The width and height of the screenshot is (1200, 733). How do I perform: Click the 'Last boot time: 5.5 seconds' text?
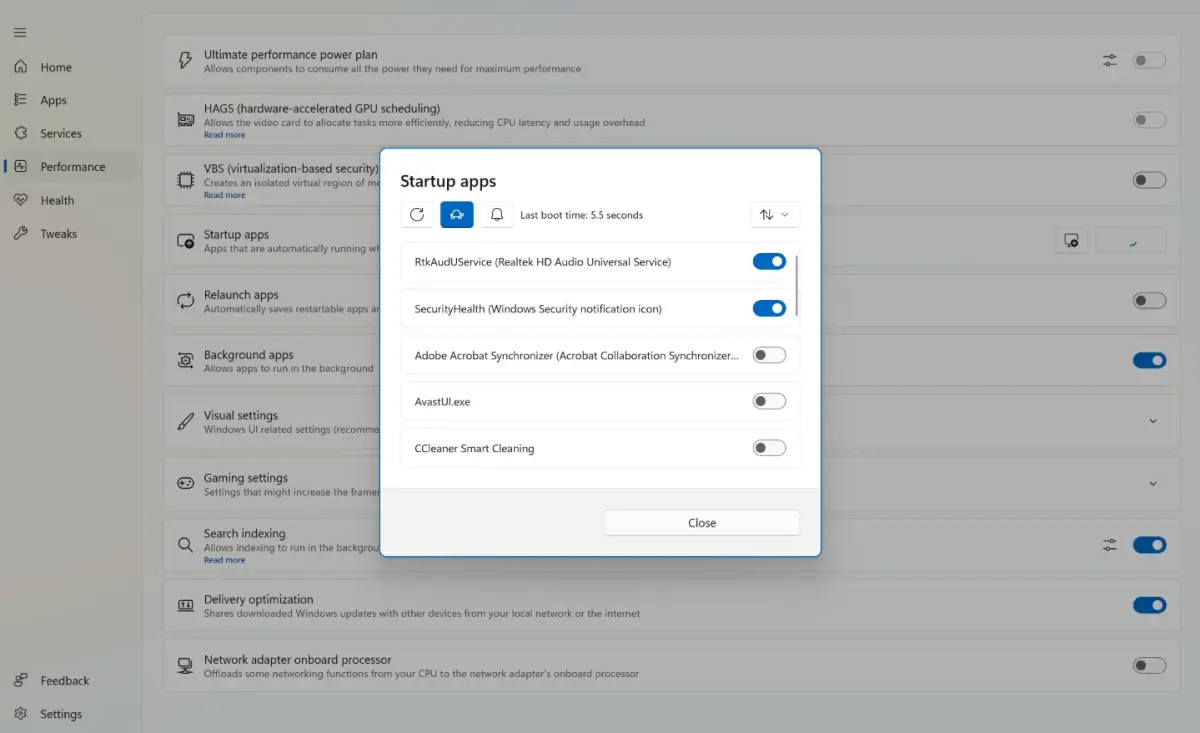point(582,215)
